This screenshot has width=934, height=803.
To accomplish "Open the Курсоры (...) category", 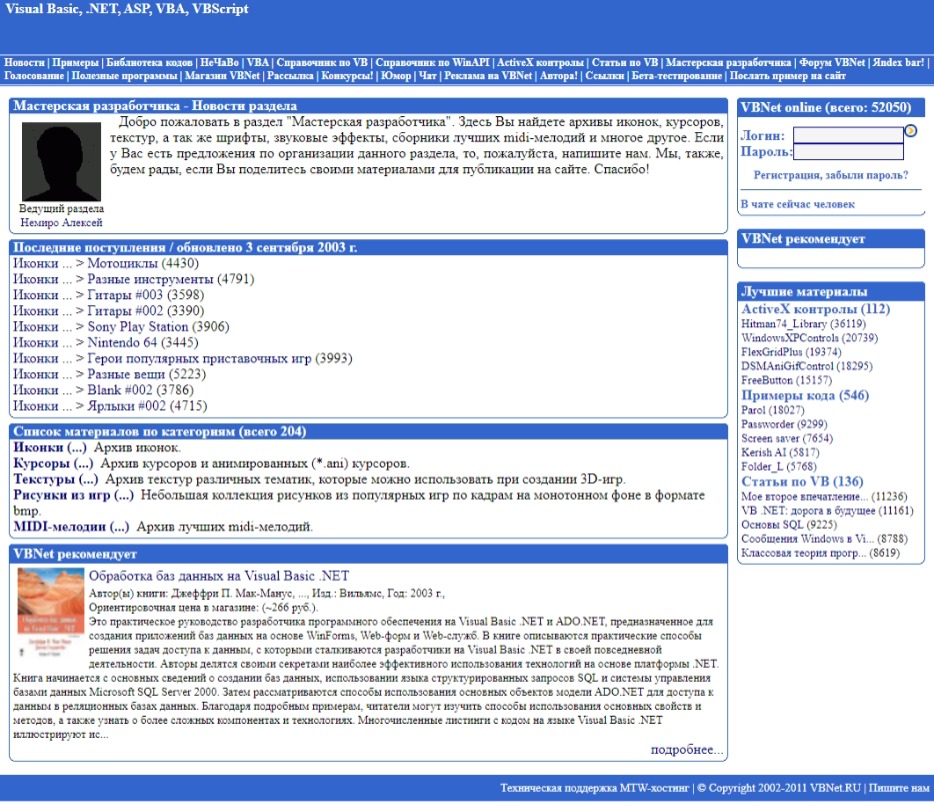I will click(x=54, y=463).
